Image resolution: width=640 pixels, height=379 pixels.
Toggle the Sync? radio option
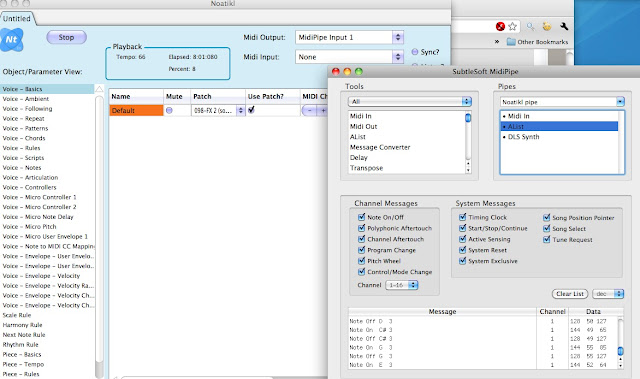415,52
